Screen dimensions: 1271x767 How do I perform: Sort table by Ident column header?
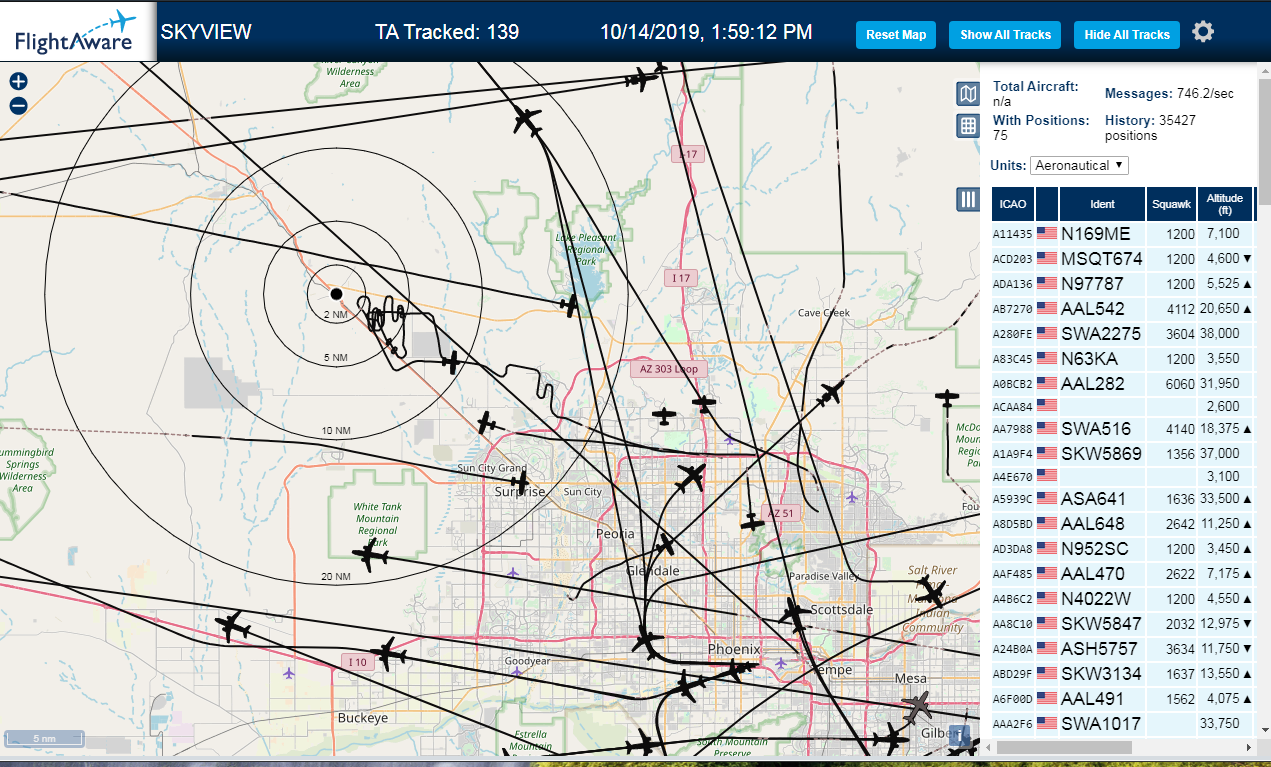[x=1102, y=204]
